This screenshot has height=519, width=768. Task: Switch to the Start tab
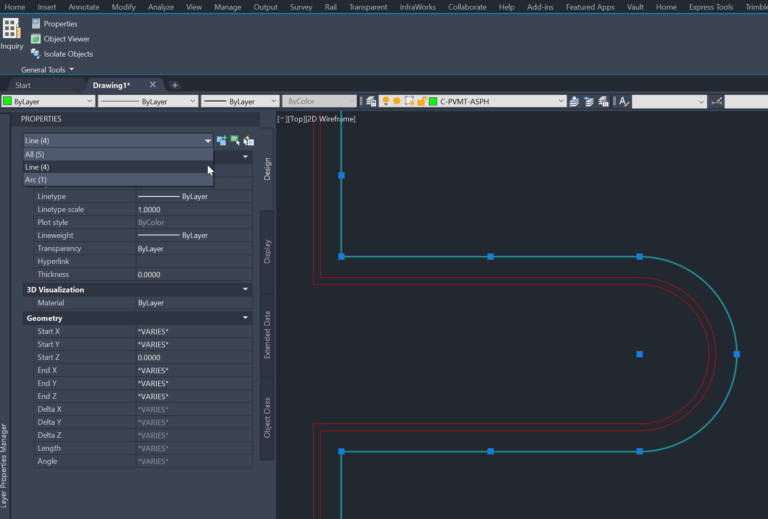pyautogui.click(x=23, y=85)
